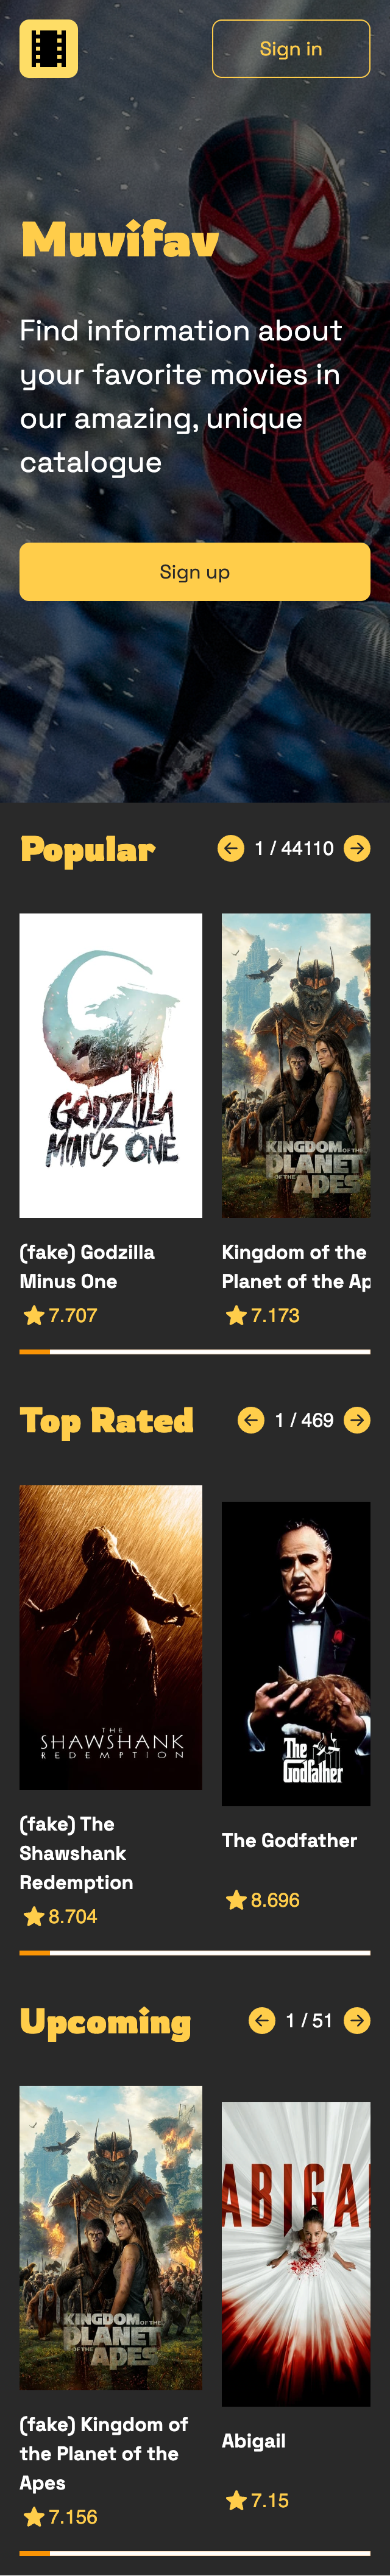390x2576 pixels.
Task: Open The Godfather poster
Action: coord(296,1653)
